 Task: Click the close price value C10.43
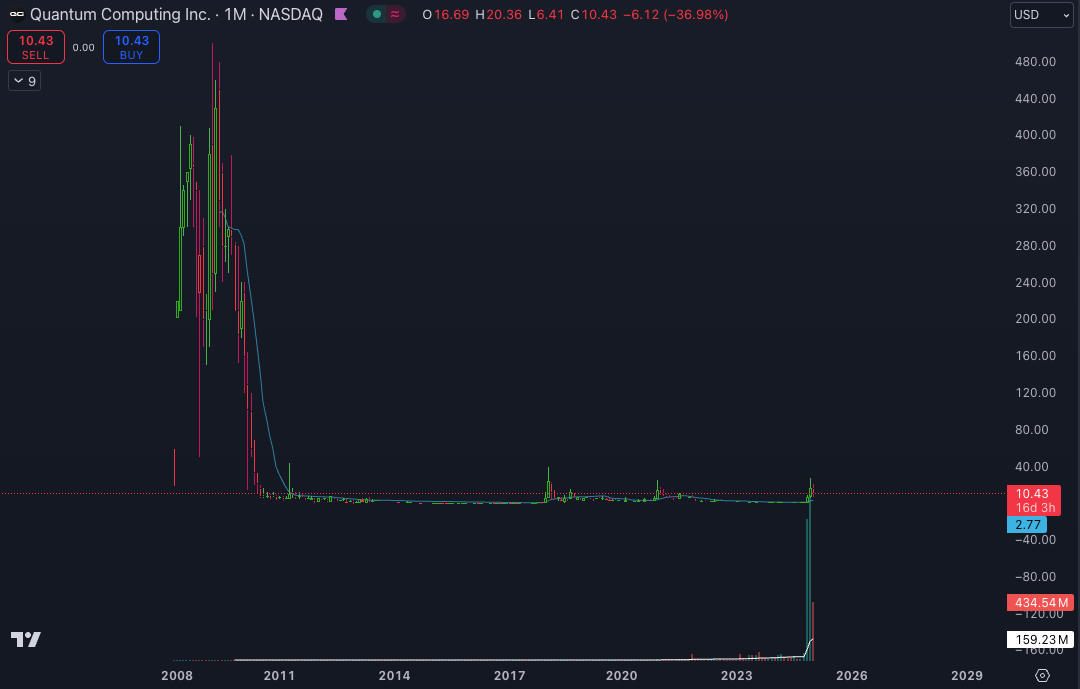click(x=594, y=14)
